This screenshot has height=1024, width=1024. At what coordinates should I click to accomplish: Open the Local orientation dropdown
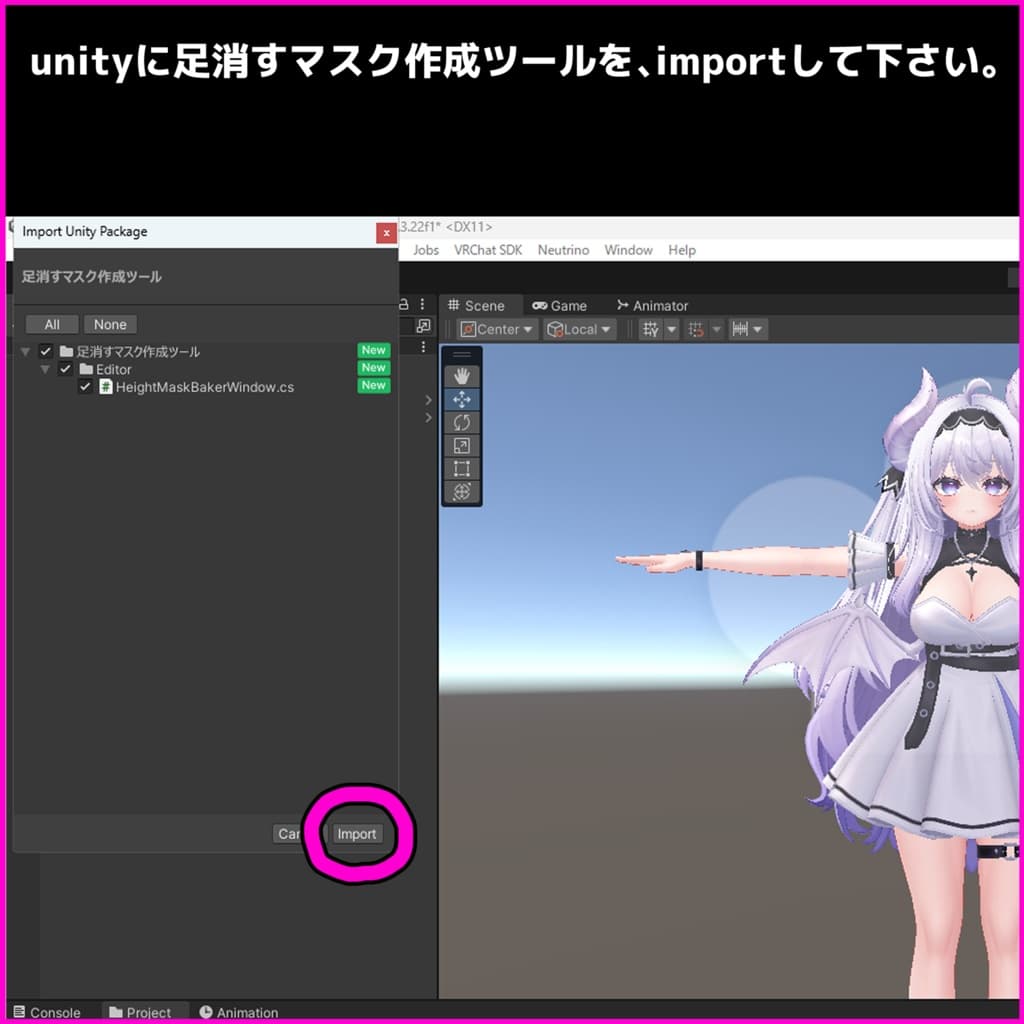[579, 328]
